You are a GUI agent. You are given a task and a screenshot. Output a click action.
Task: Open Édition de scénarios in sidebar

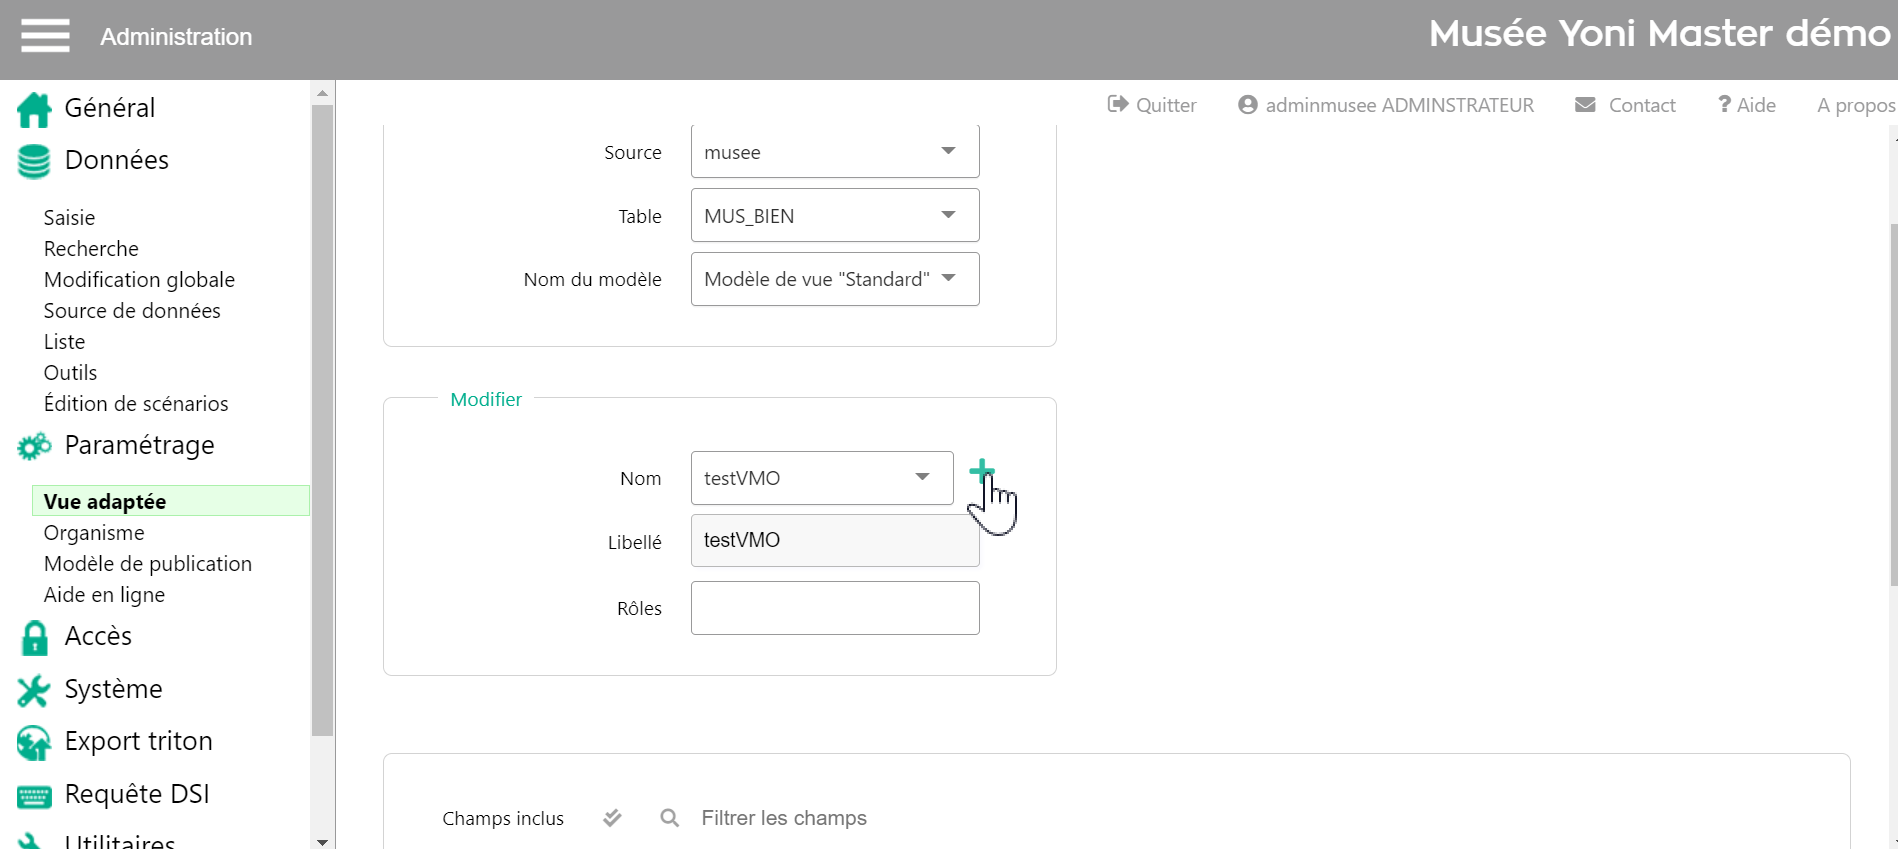136,403
